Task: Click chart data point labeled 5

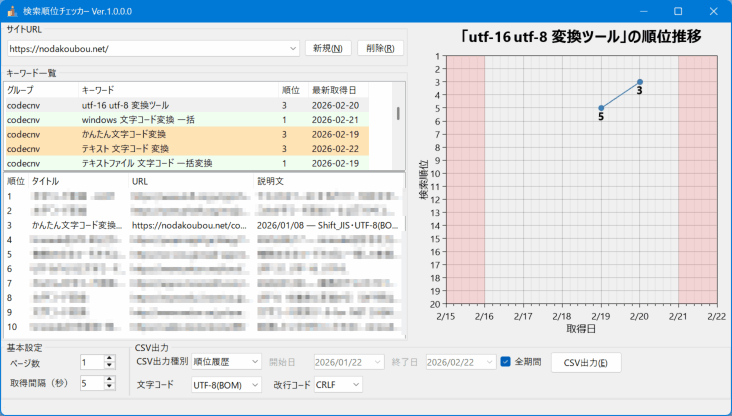Action: click(x=601, y=108)
